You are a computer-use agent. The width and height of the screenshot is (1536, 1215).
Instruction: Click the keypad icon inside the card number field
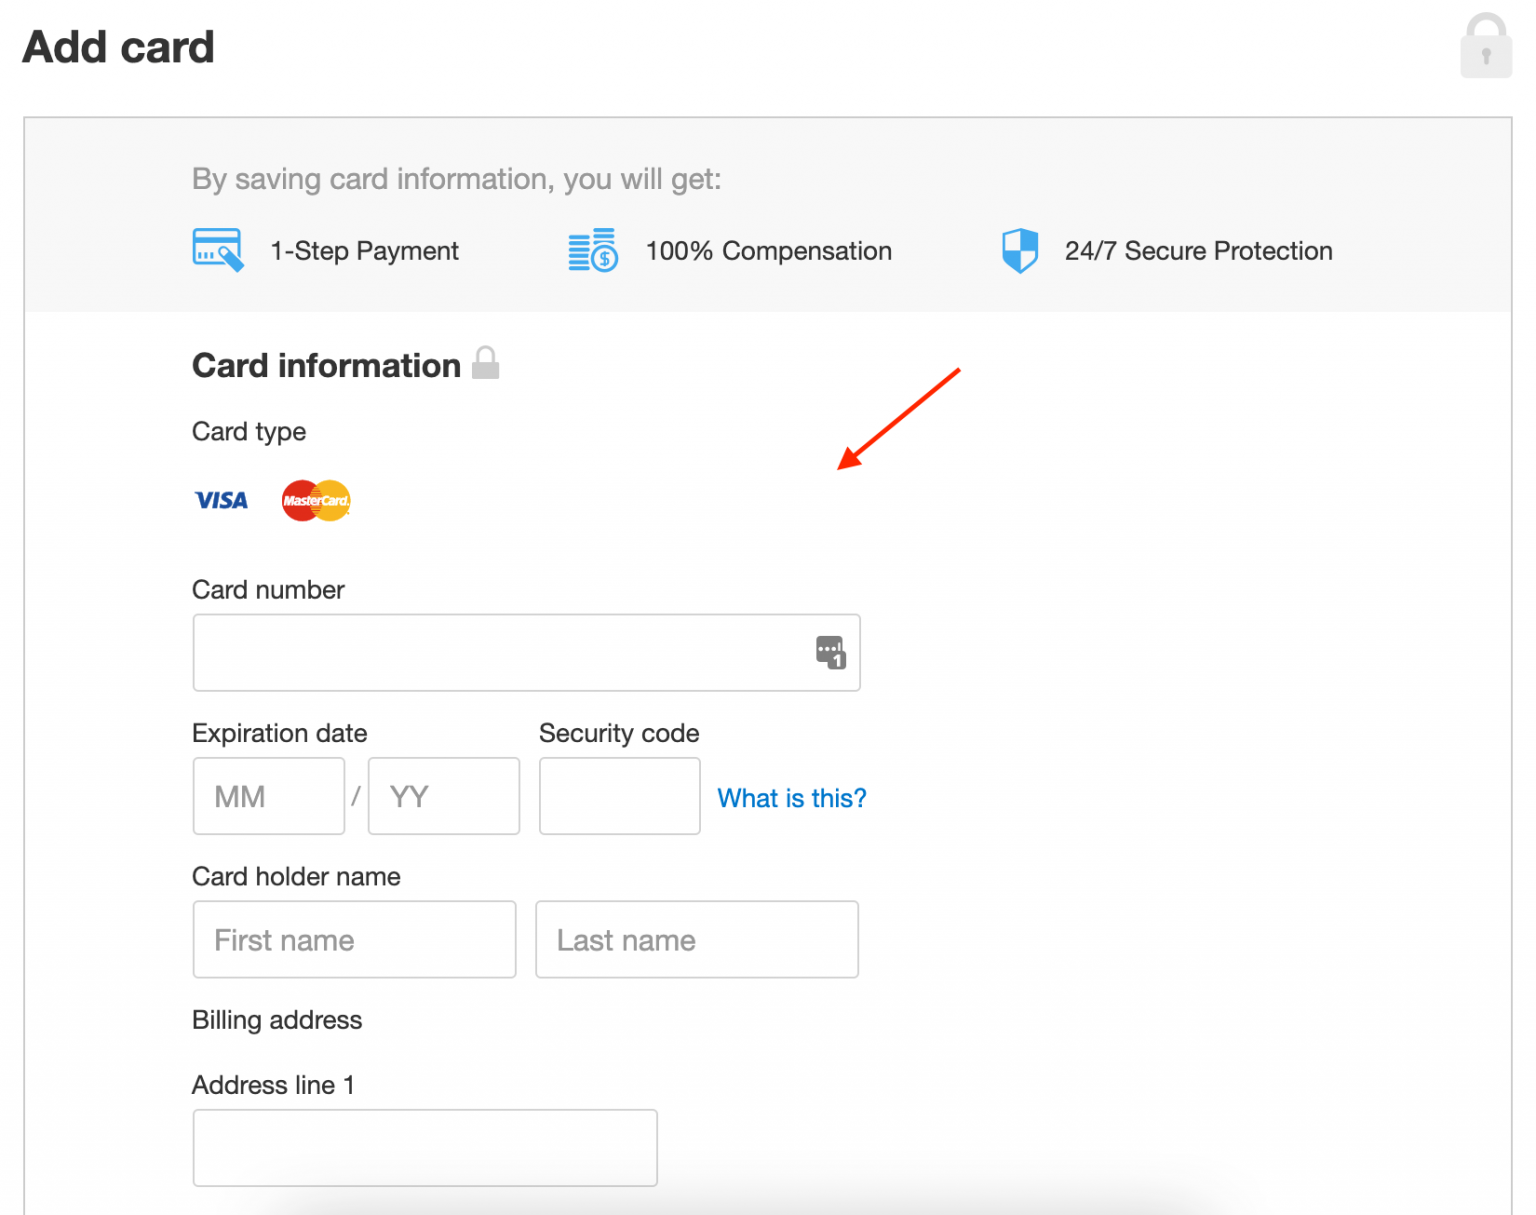pyautogui.click(x=829, y=652)
